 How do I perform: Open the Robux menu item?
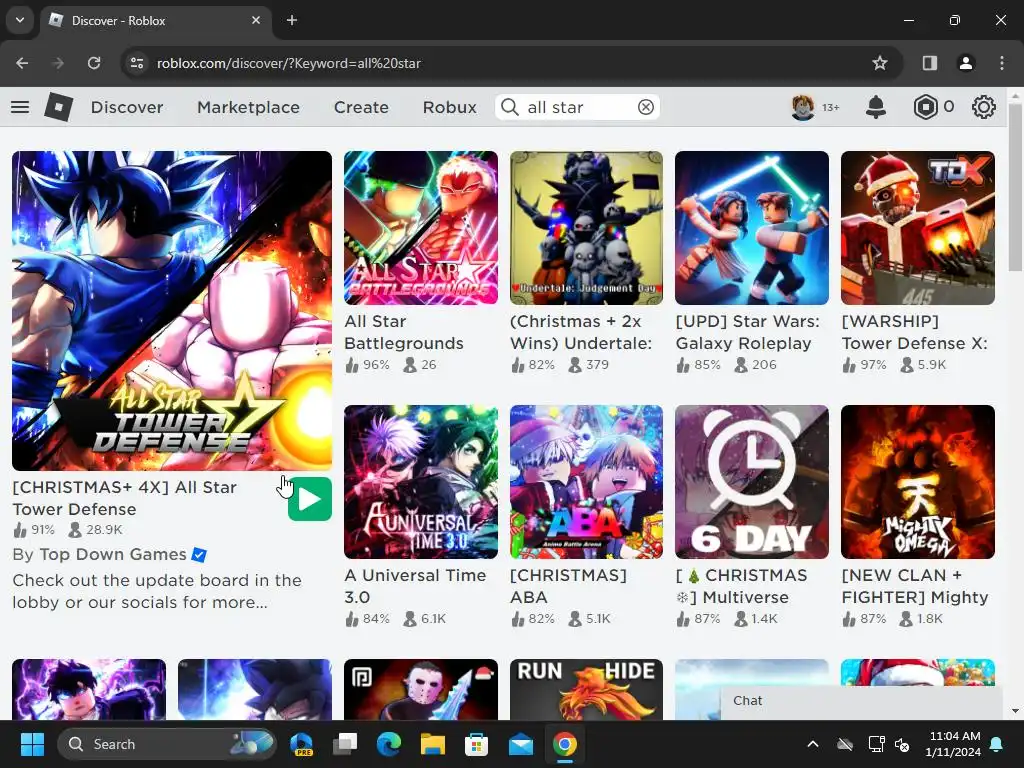(x=449, y=107)
